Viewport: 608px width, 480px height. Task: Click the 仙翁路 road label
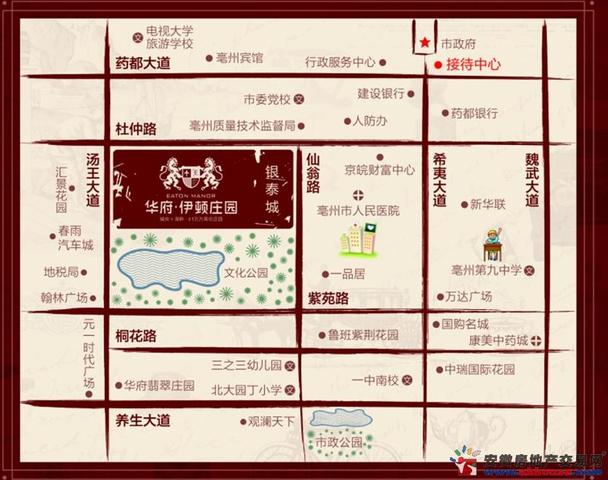click(x=313, y=173)
